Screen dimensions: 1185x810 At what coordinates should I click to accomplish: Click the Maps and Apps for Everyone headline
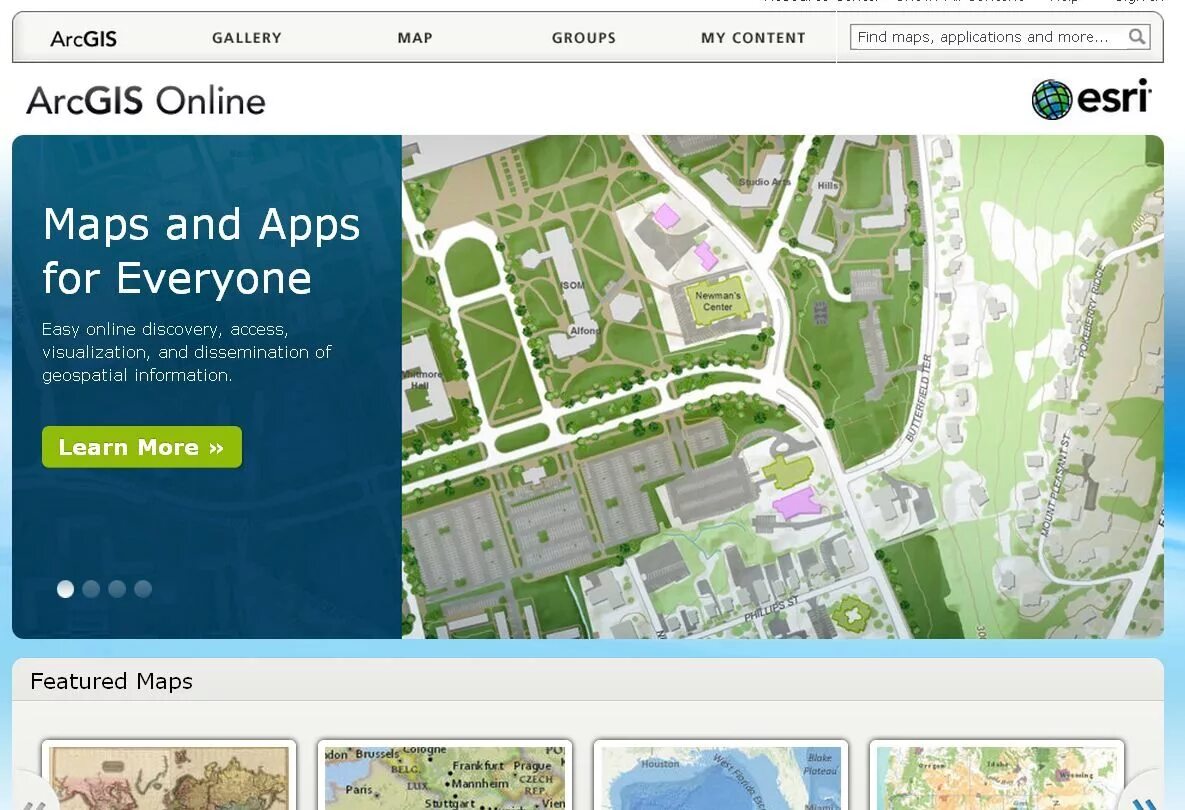click(201, 251)
